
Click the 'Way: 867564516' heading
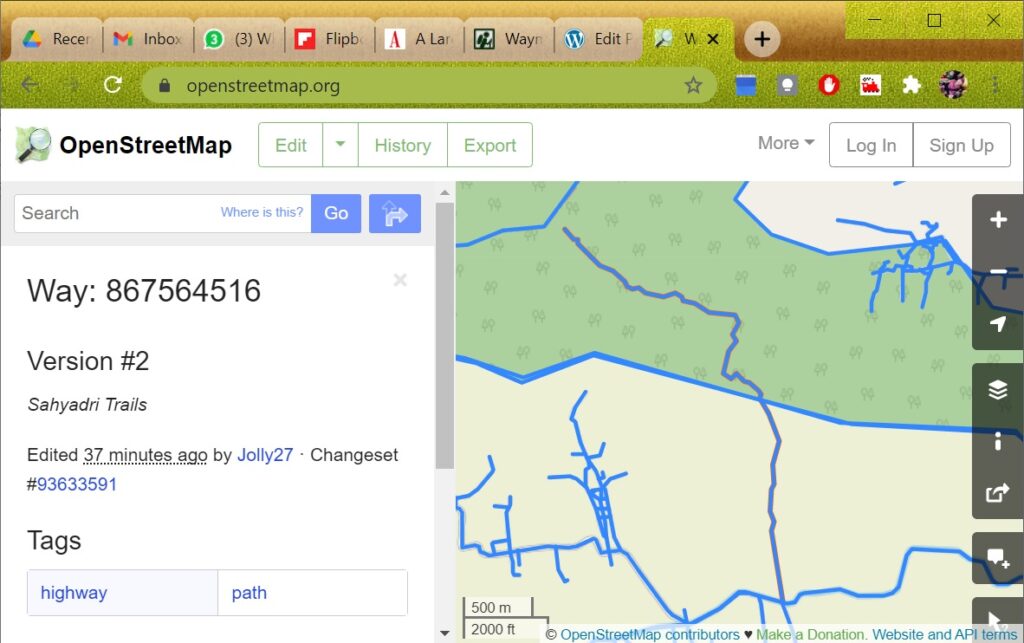[144, 290]
